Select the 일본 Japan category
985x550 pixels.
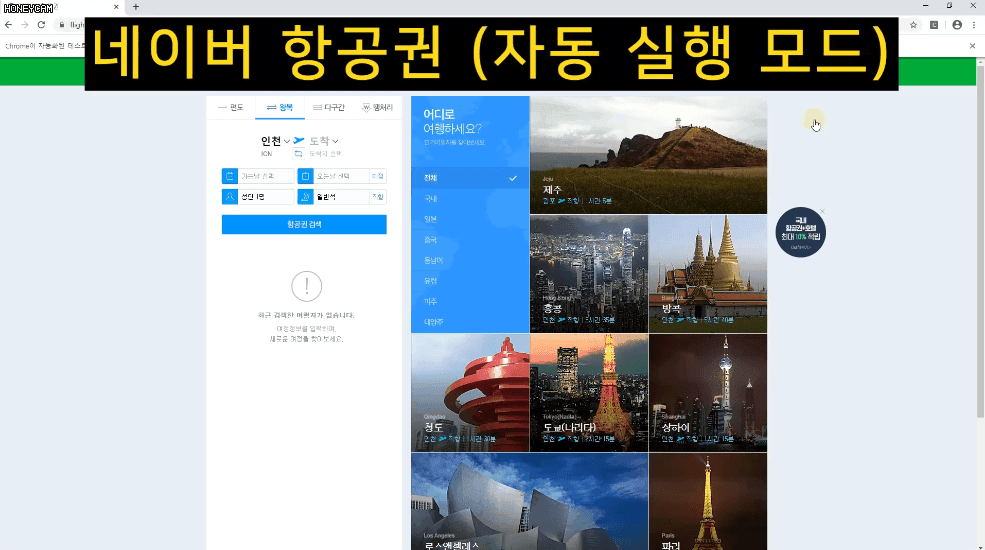(471, 219)
